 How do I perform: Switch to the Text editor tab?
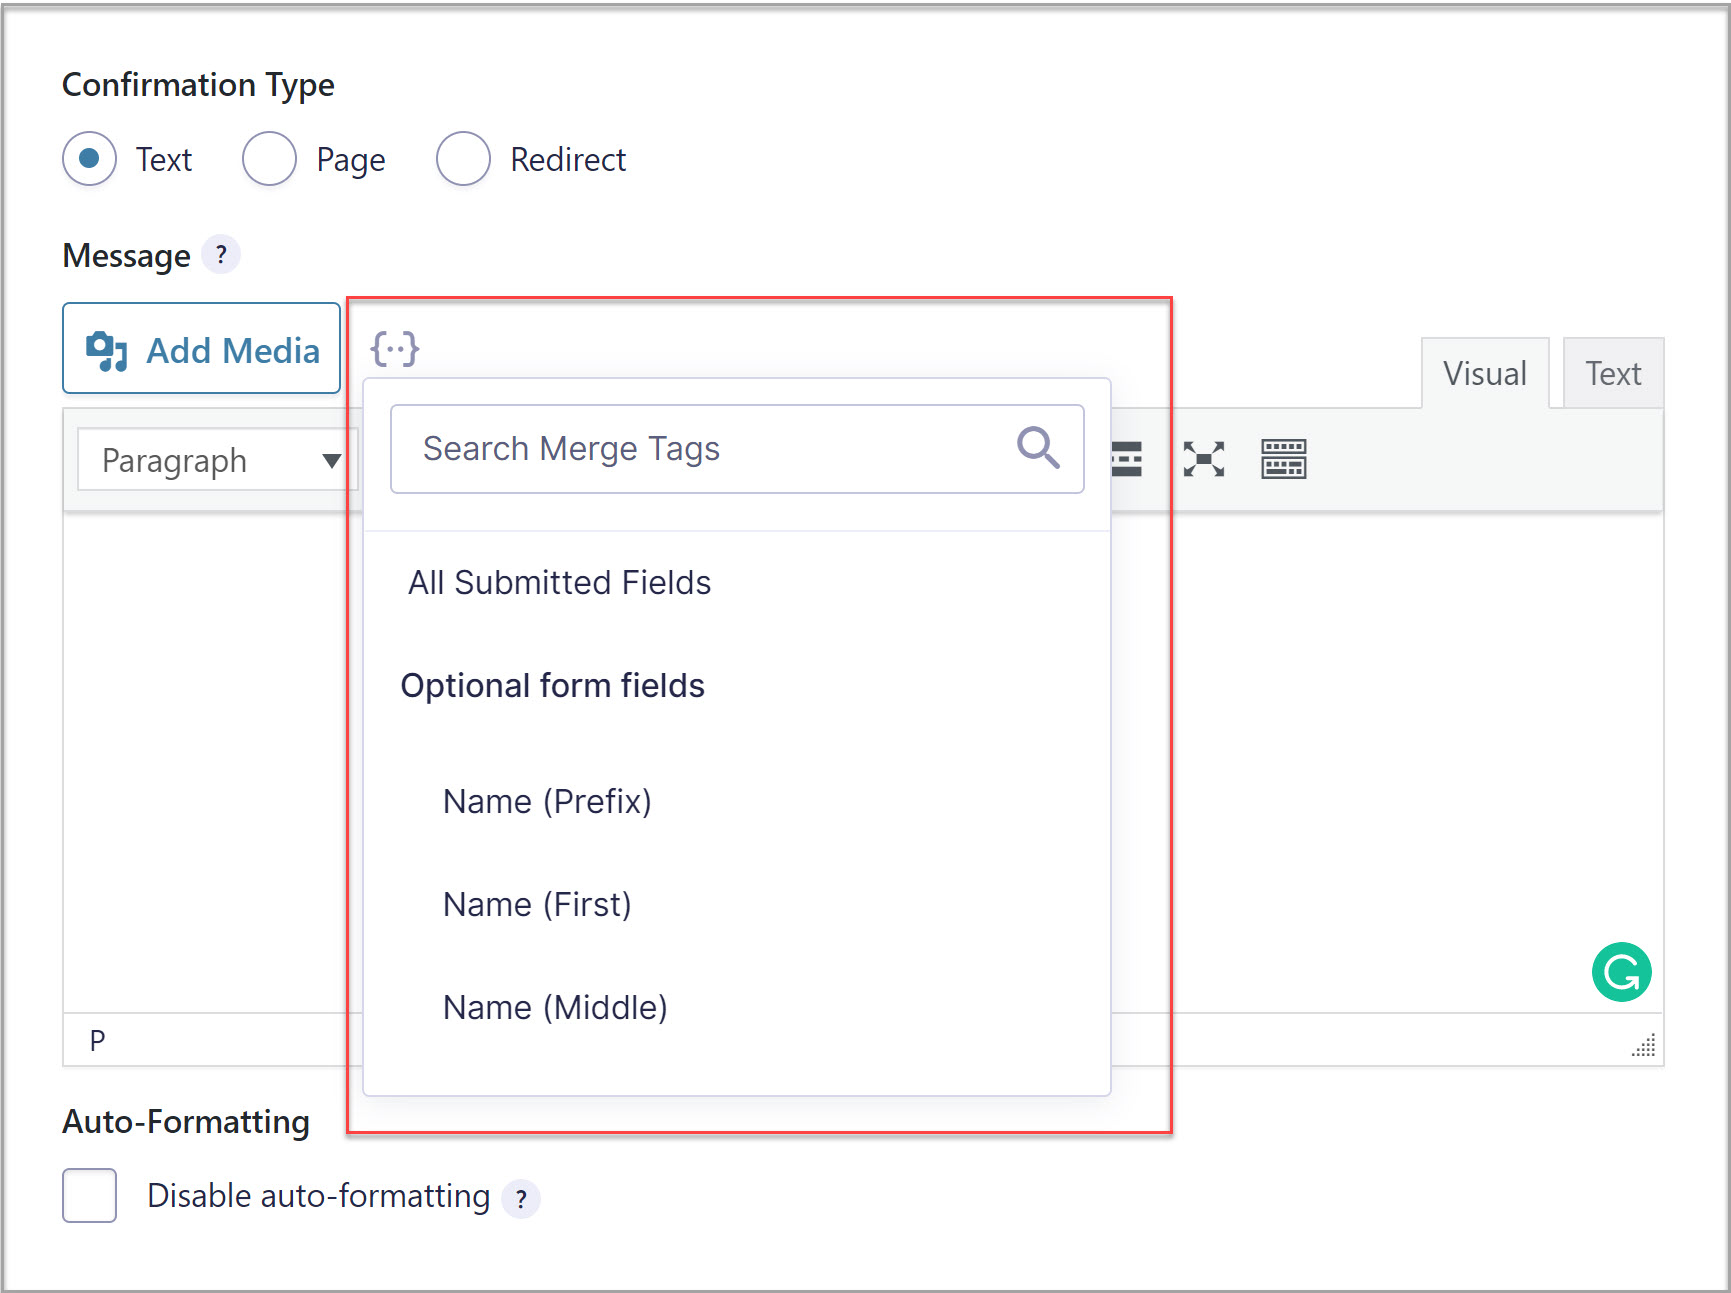pos(1613,374)
